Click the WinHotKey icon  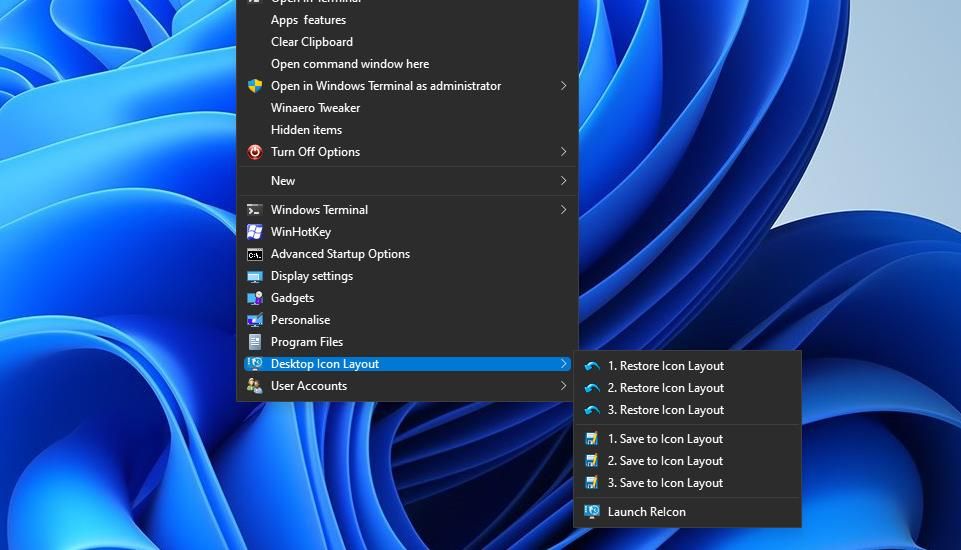255,232
